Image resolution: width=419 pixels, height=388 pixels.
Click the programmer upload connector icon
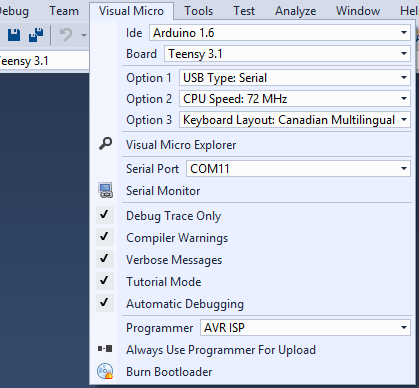tap(105, 349)
